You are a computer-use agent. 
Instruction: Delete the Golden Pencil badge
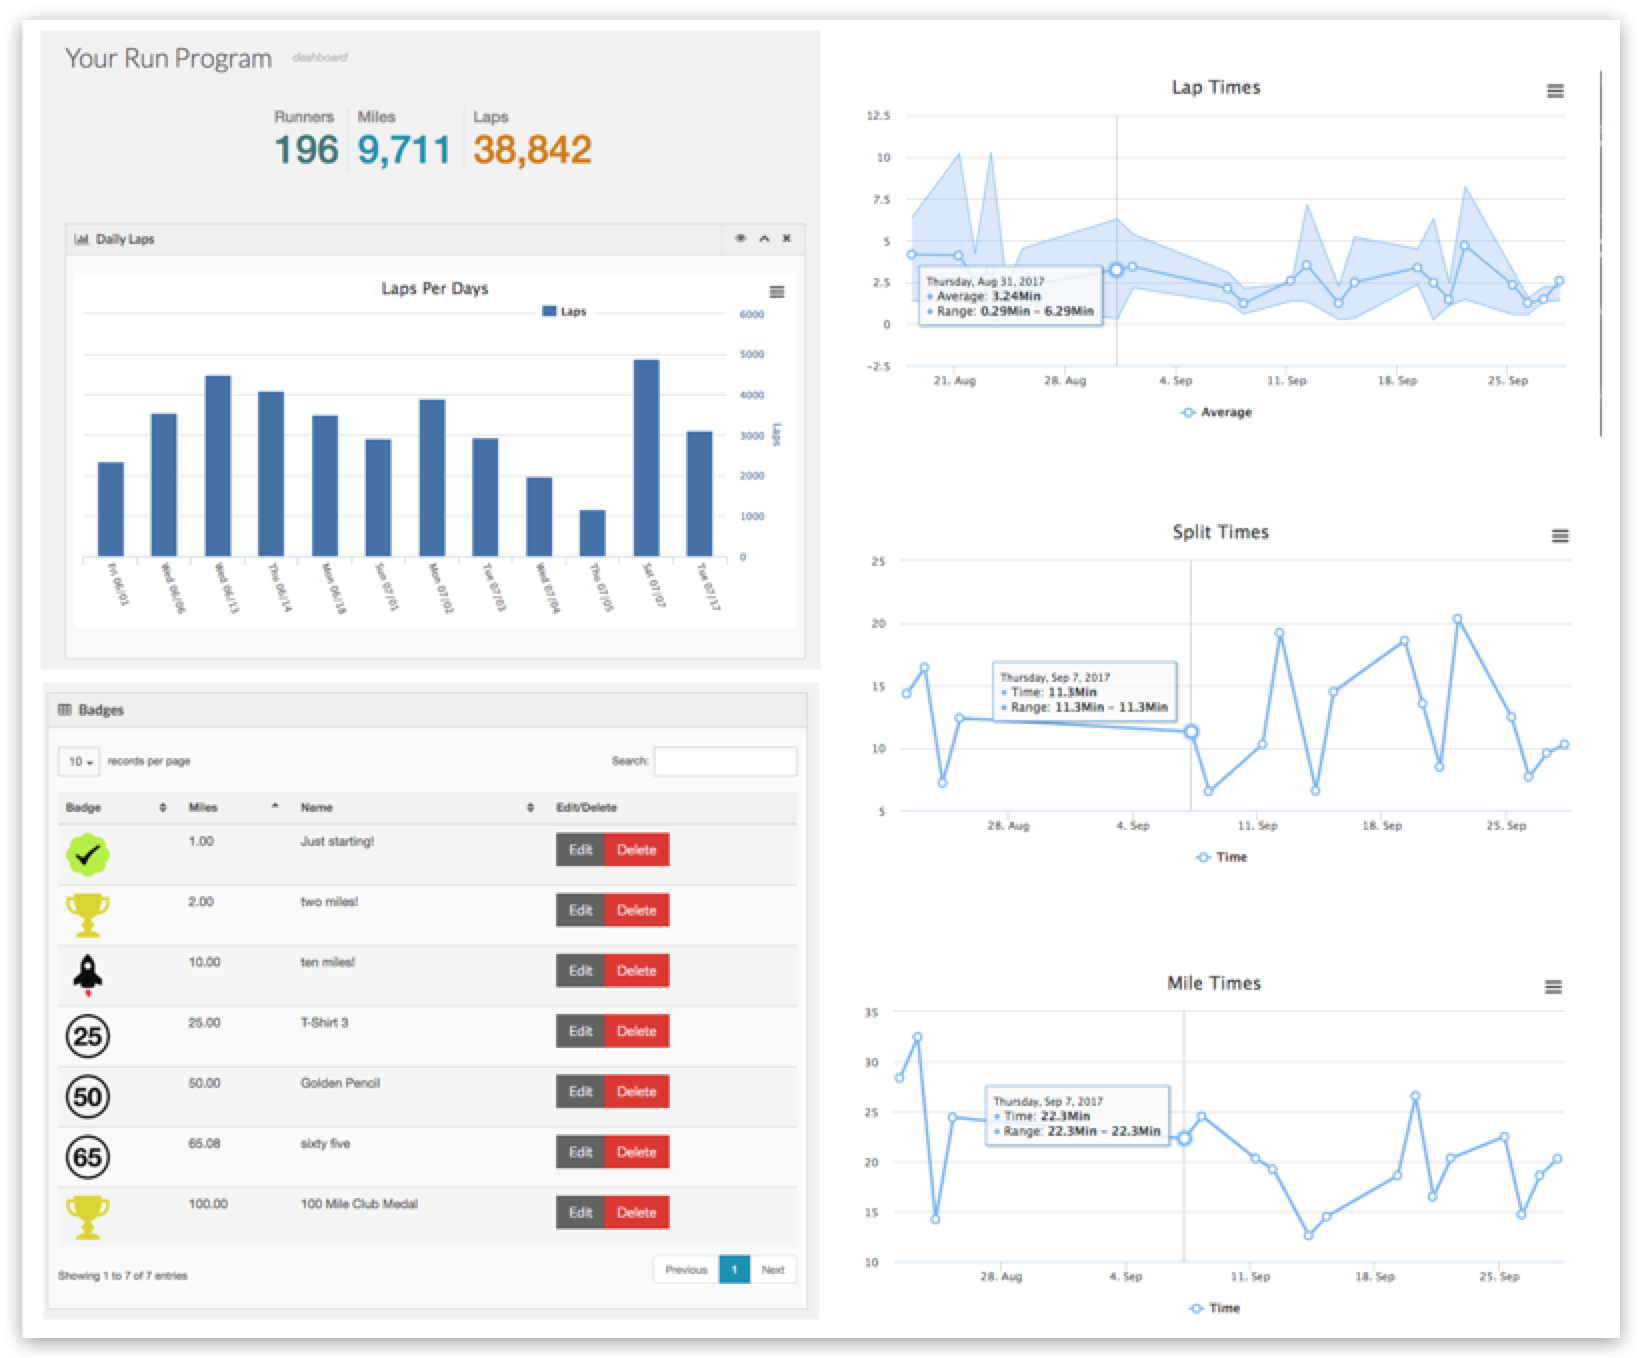[637, 1092]
